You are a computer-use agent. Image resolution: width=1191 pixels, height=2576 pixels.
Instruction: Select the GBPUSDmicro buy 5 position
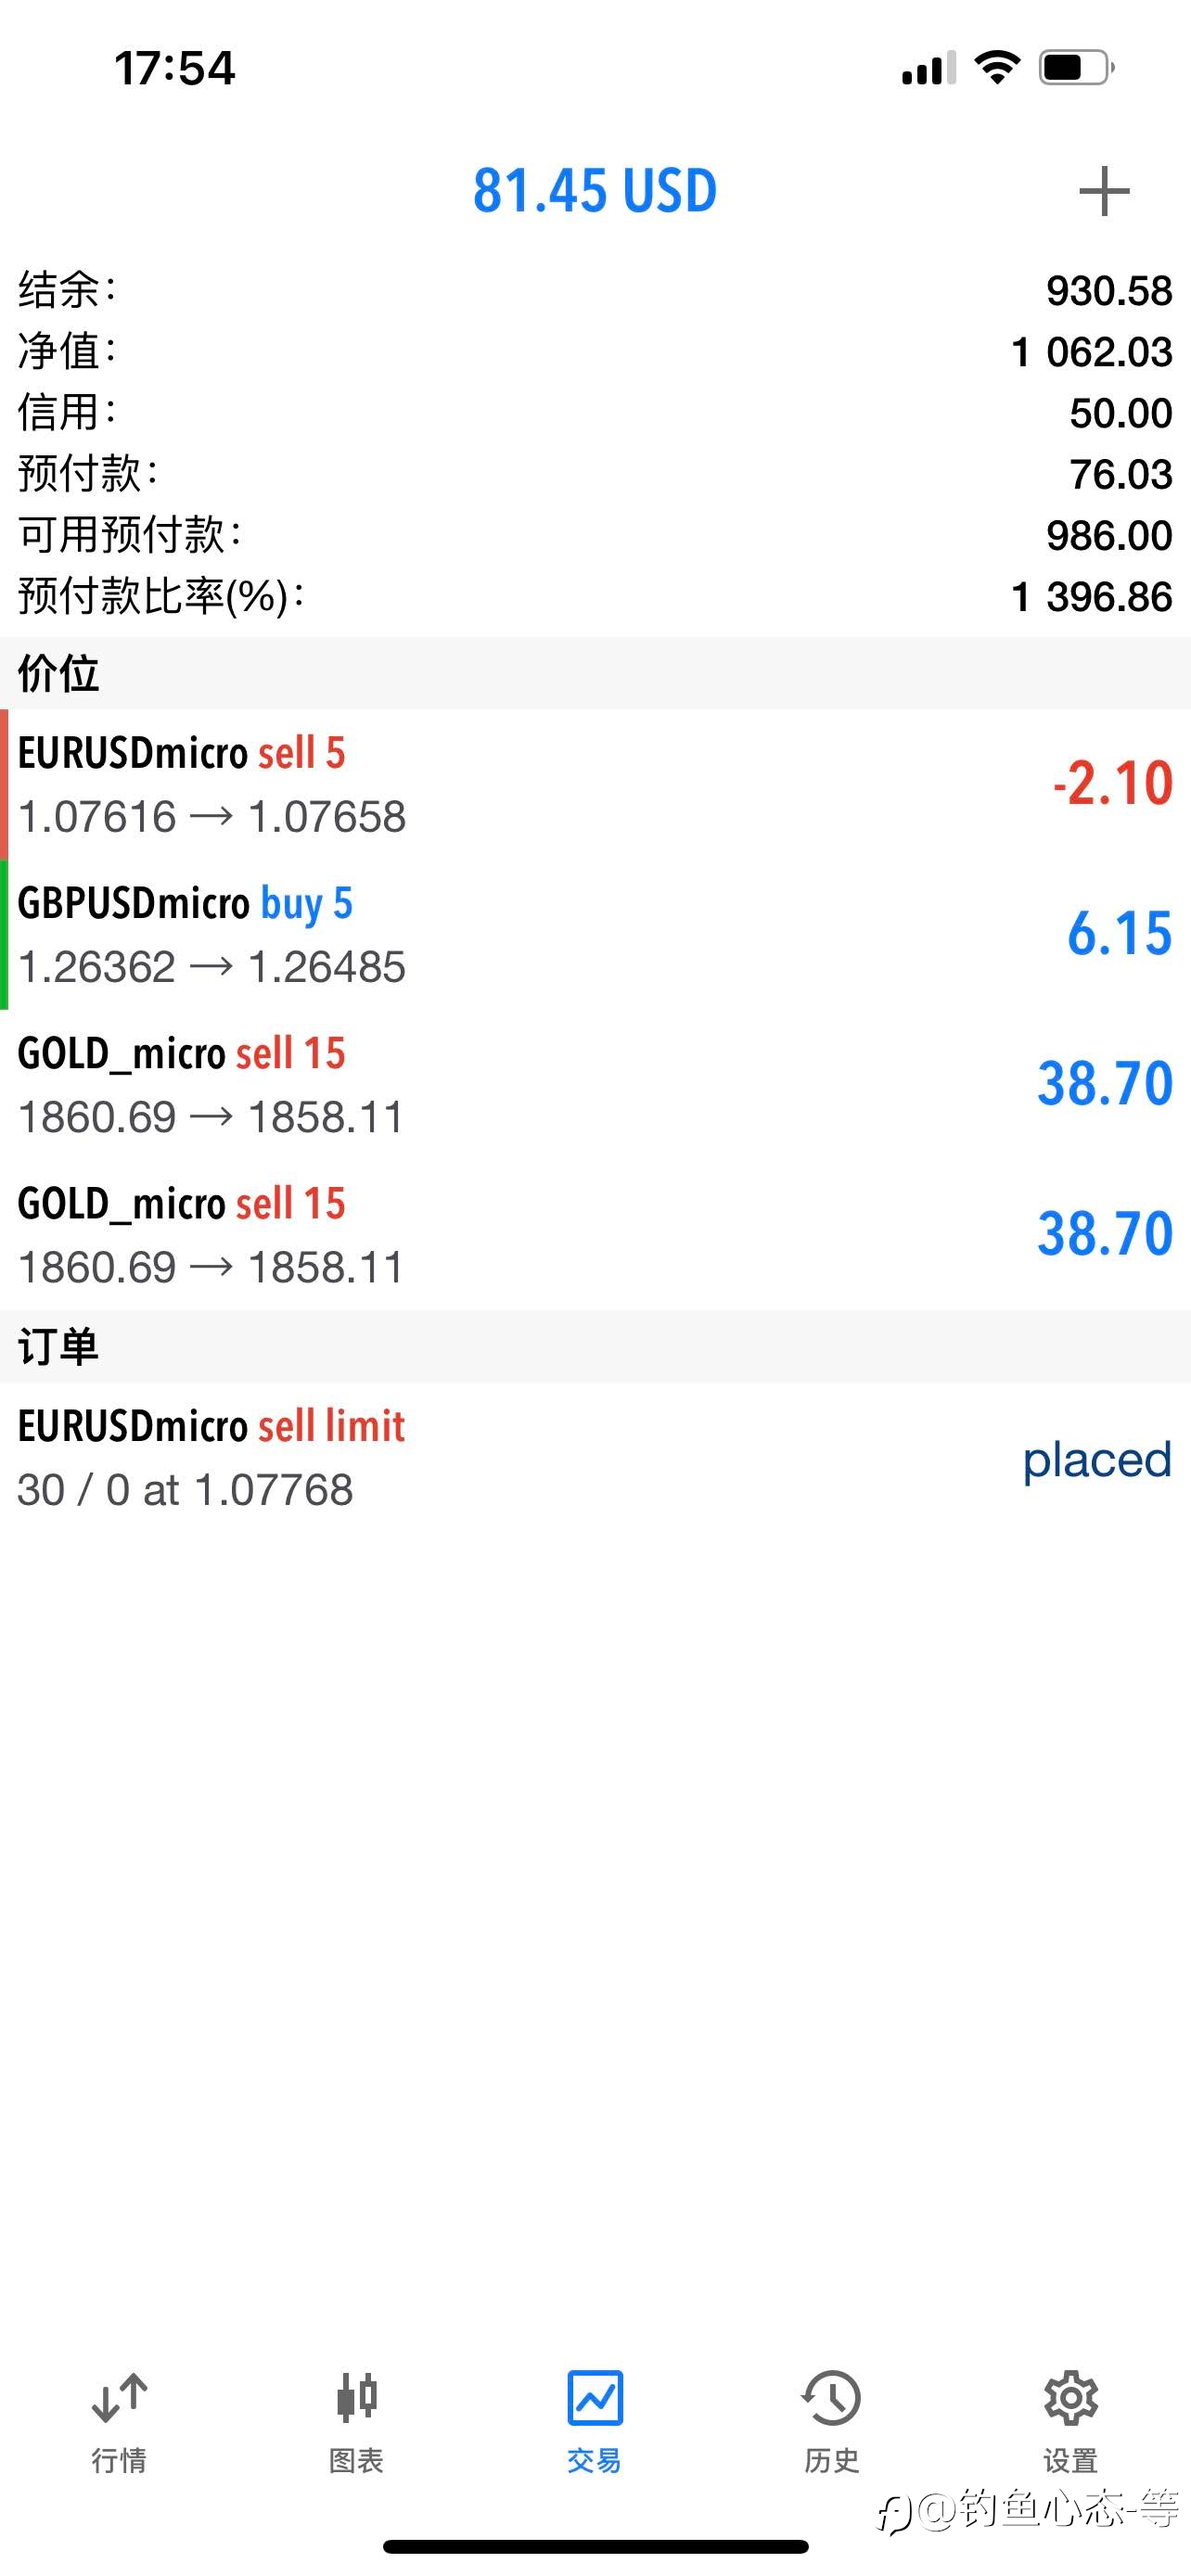pyautogui.click(x=595, y=934)
